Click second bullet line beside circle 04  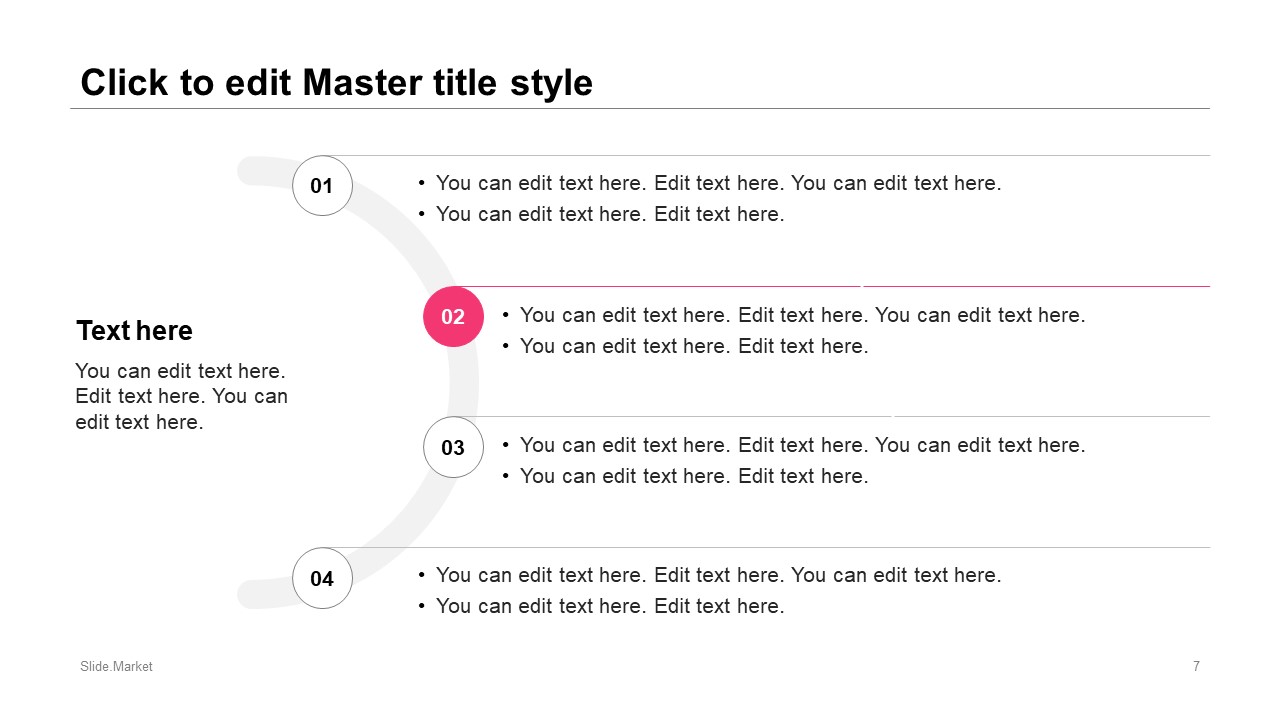click(601, 606)
